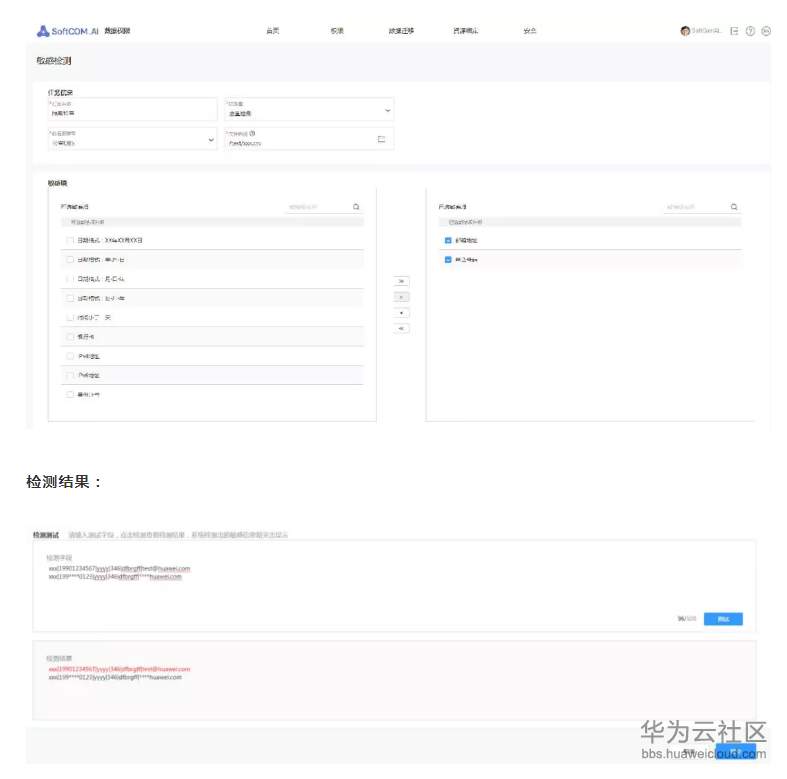
Task: Click the SoftCOM AI logo
Action: click(68, 31)
